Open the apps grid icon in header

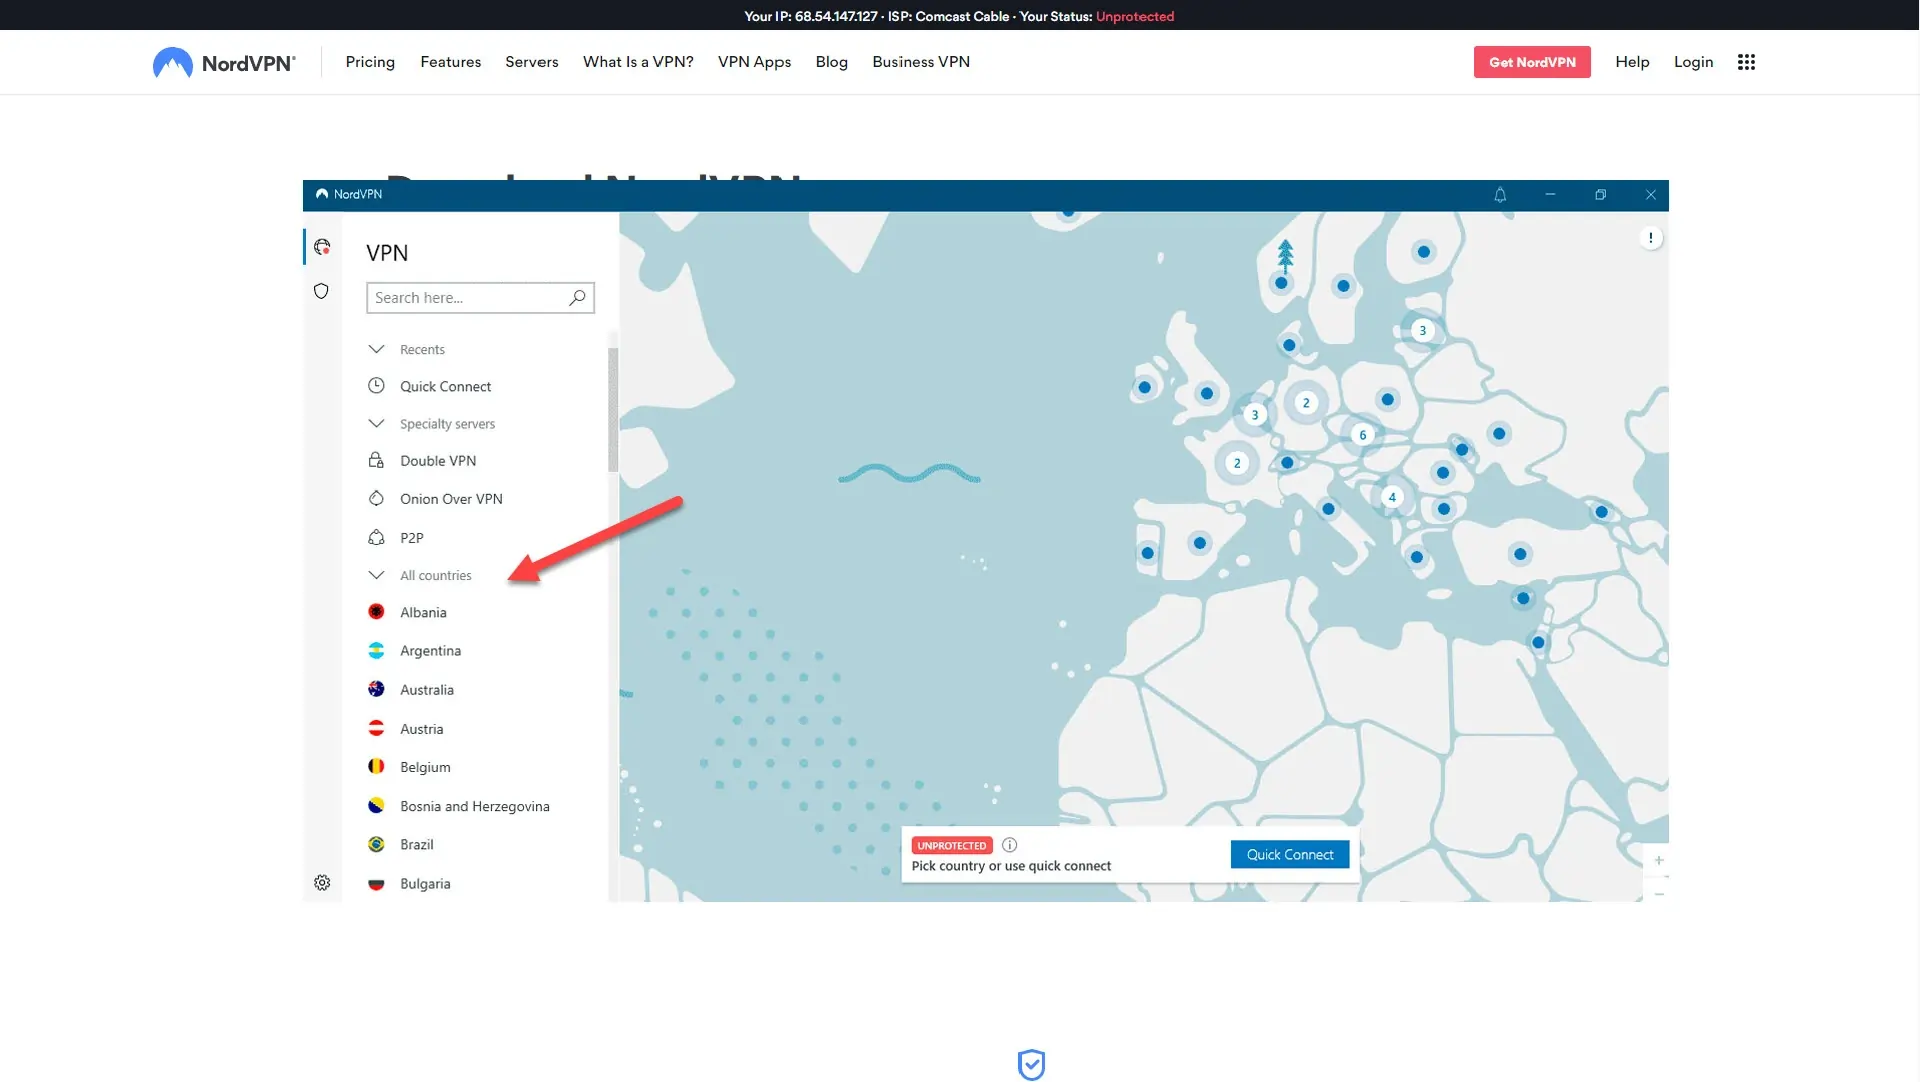pyautogui.click(x=1746, y=62)
